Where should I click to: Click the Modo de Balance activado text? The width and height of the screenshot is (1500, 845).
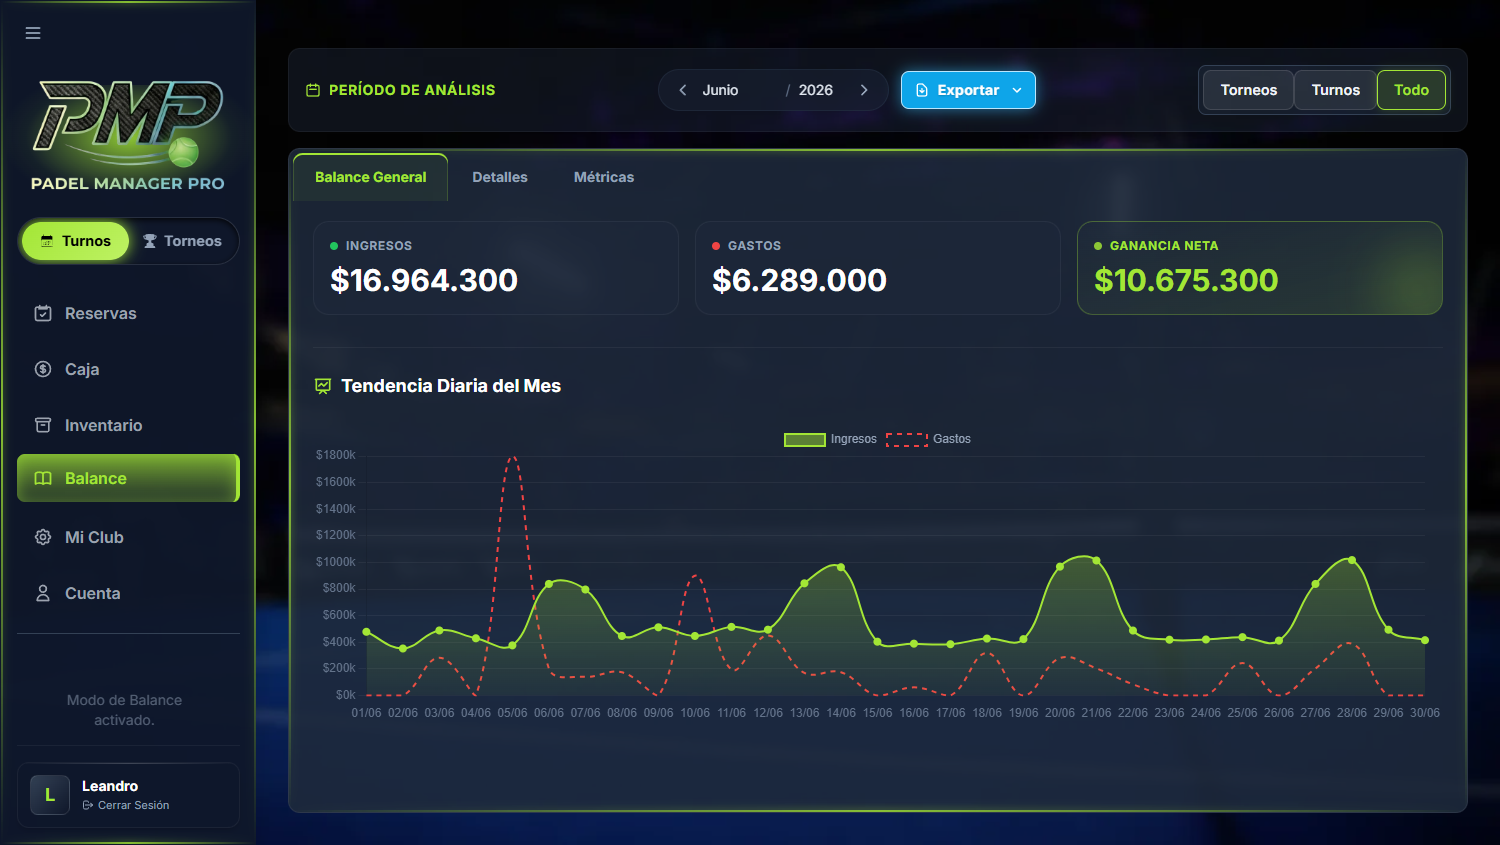coord(124,710)
